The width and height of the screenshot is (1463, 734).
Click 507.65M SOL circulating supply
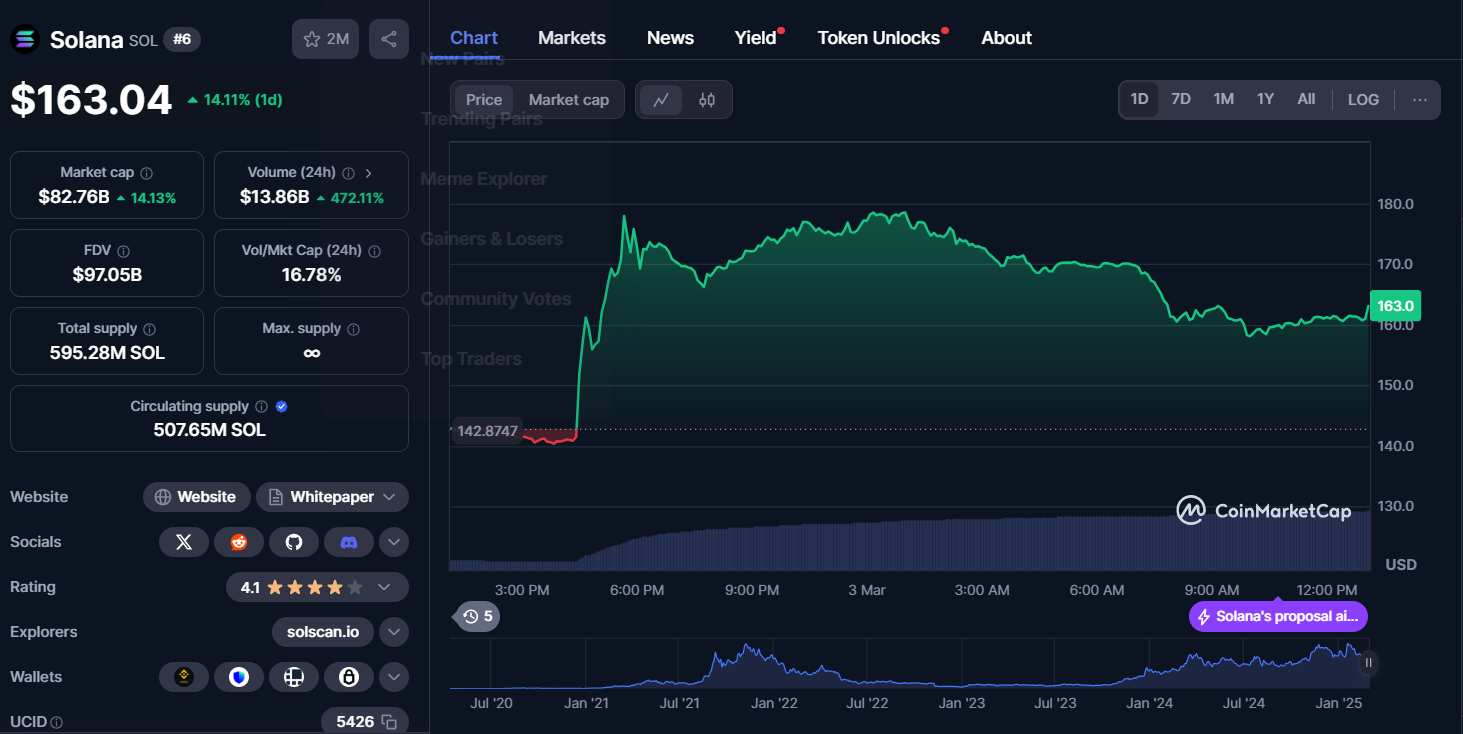(209, 430)
